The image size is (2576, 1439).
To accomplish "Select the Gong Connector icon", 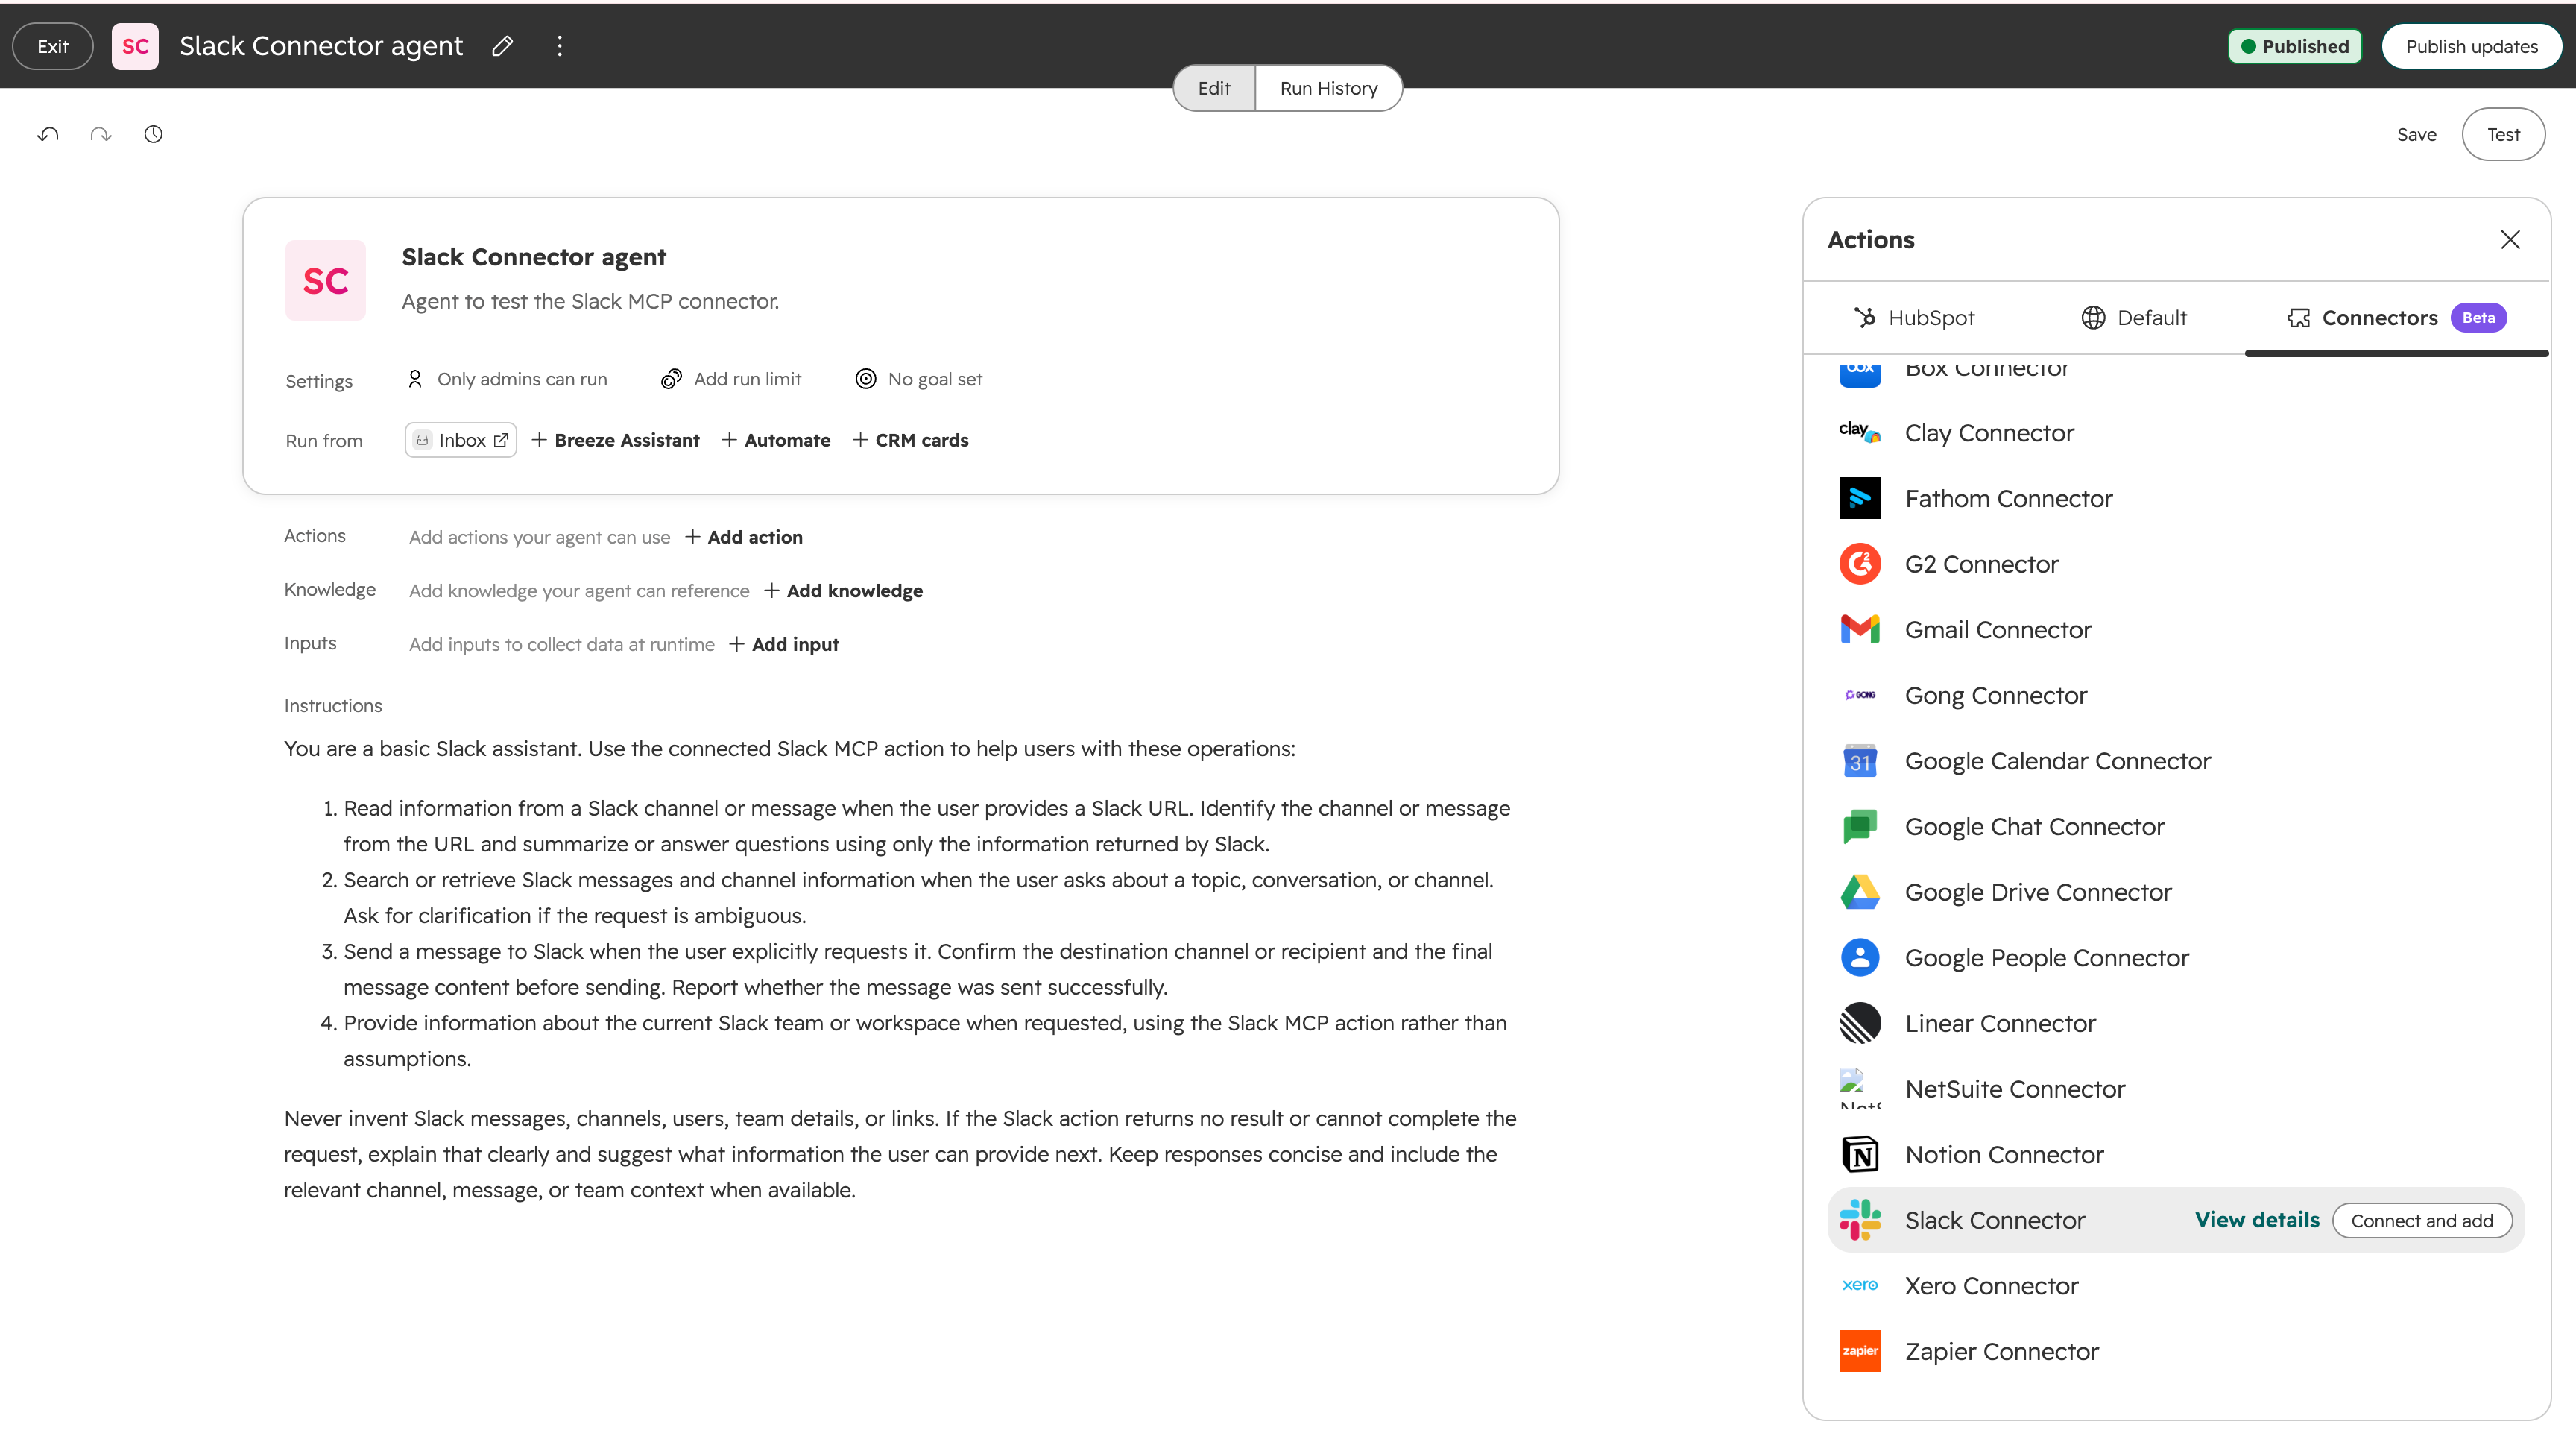I will pyautogui.click(x=1860, y=695).
